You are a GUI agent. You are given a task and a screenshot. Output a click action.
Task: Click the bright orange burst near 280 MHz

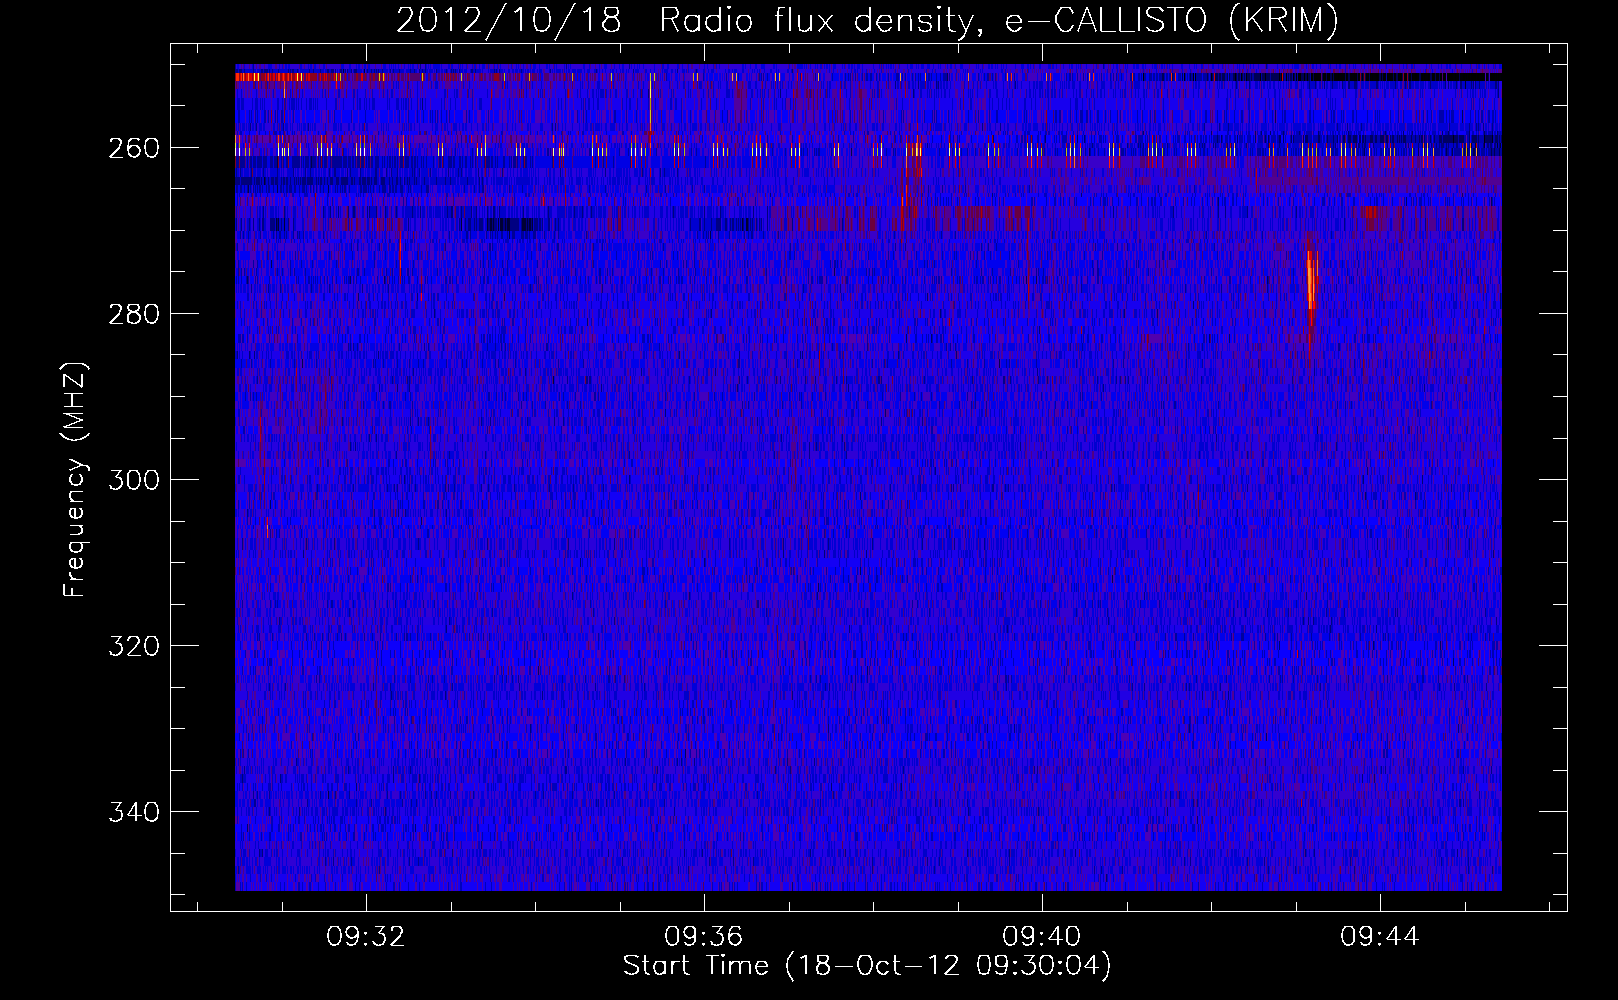[x=1310, y=282]
